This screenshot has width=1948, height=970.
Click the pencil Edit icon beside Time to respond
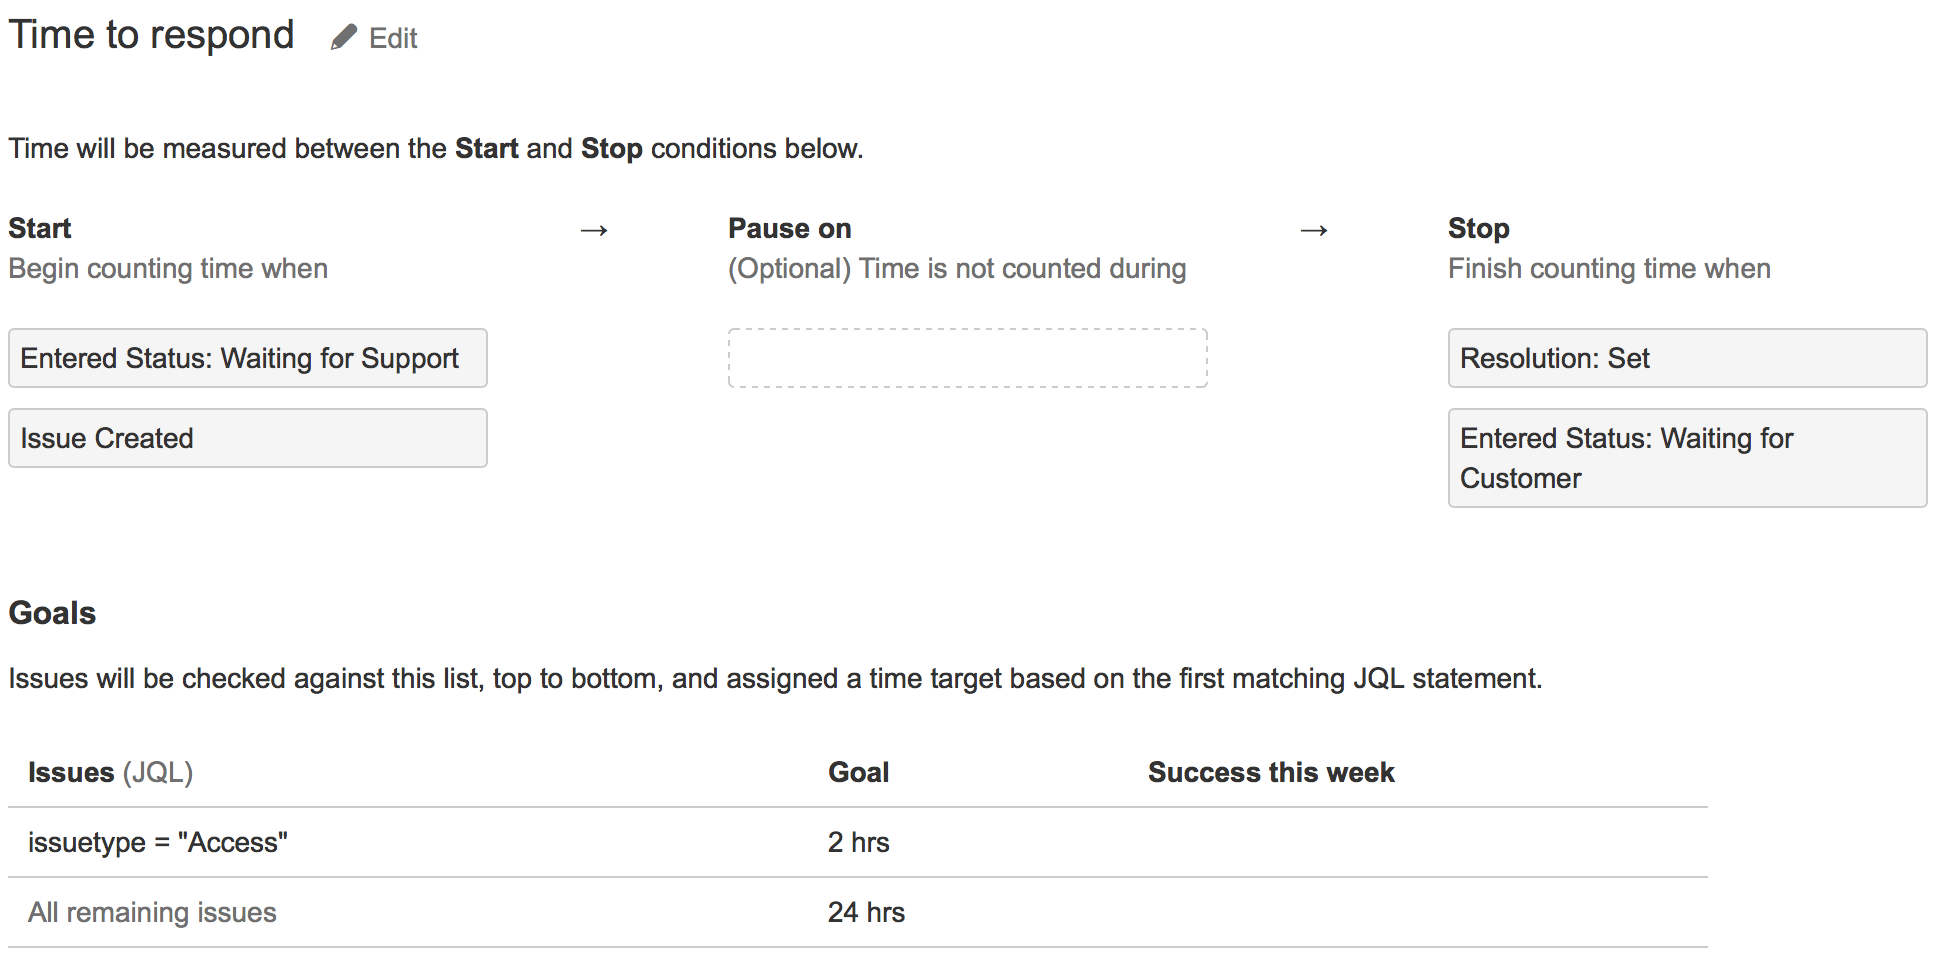[x=344, y=36]
